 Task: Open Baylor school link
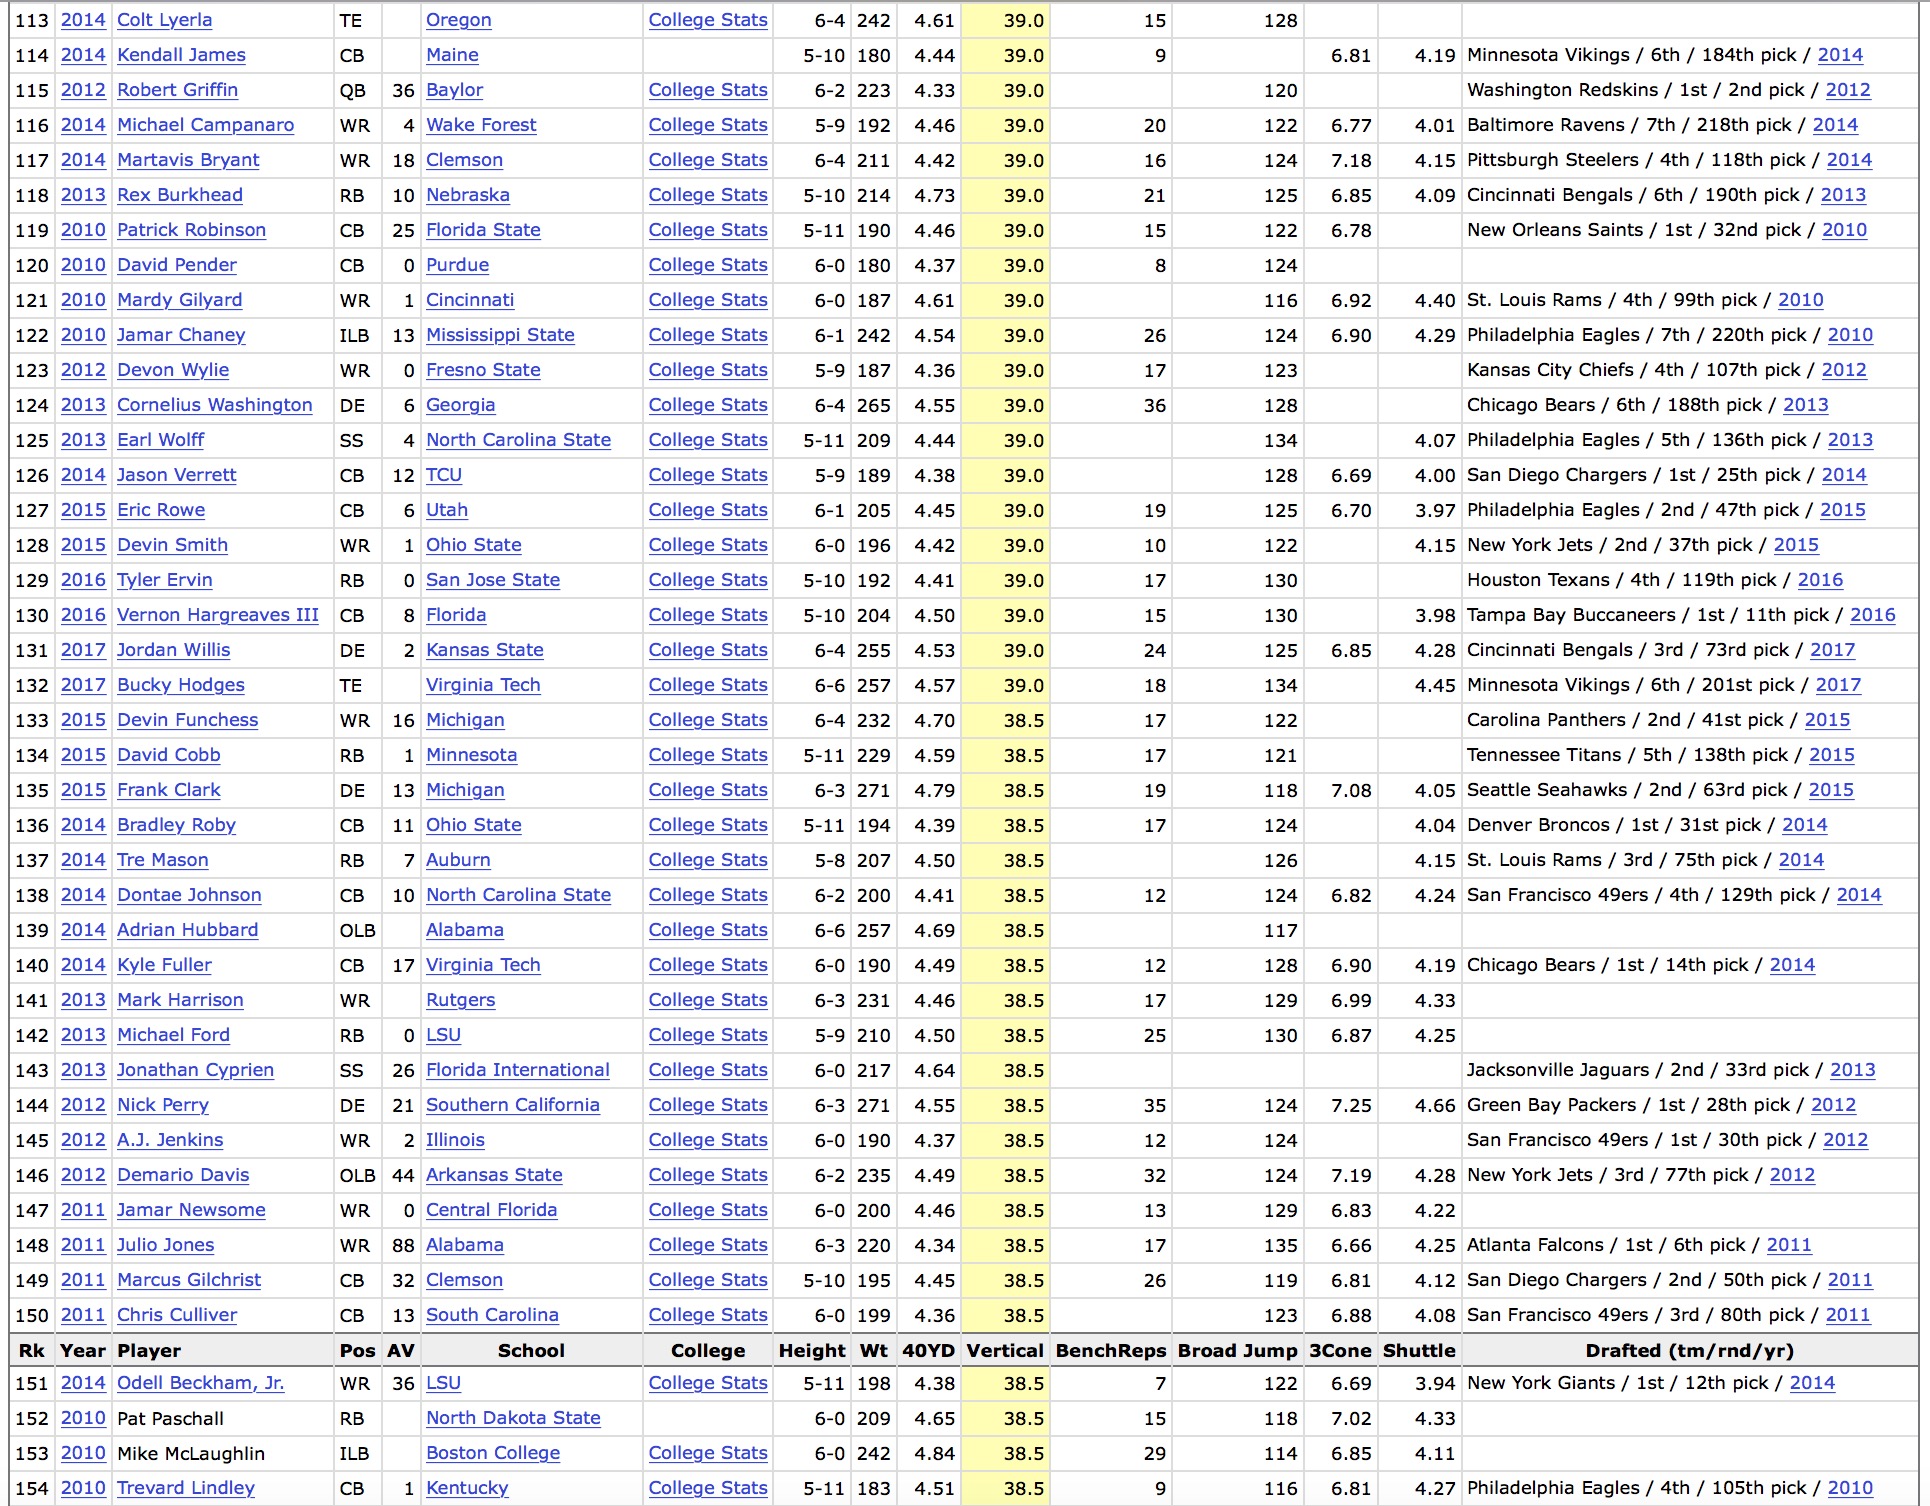click(454, 90)
